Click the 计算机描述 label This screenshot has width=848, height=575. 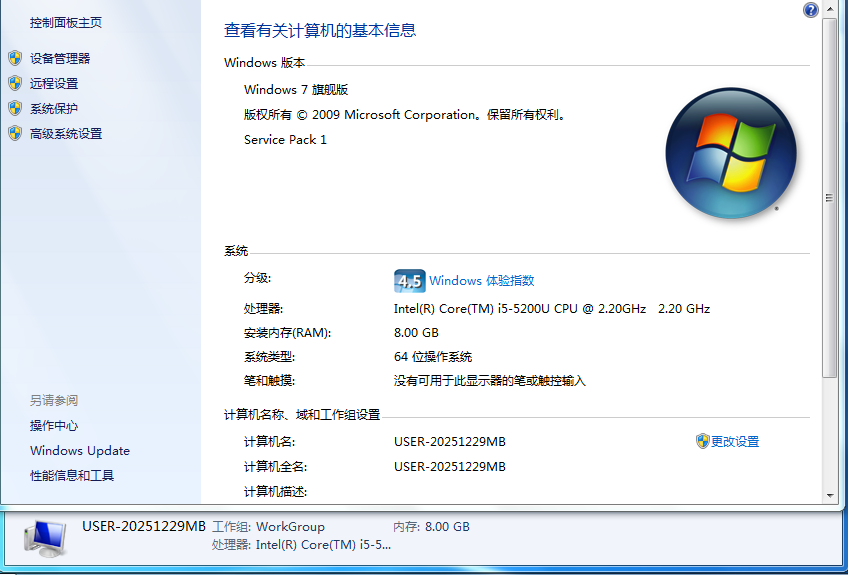pos(275,492)
